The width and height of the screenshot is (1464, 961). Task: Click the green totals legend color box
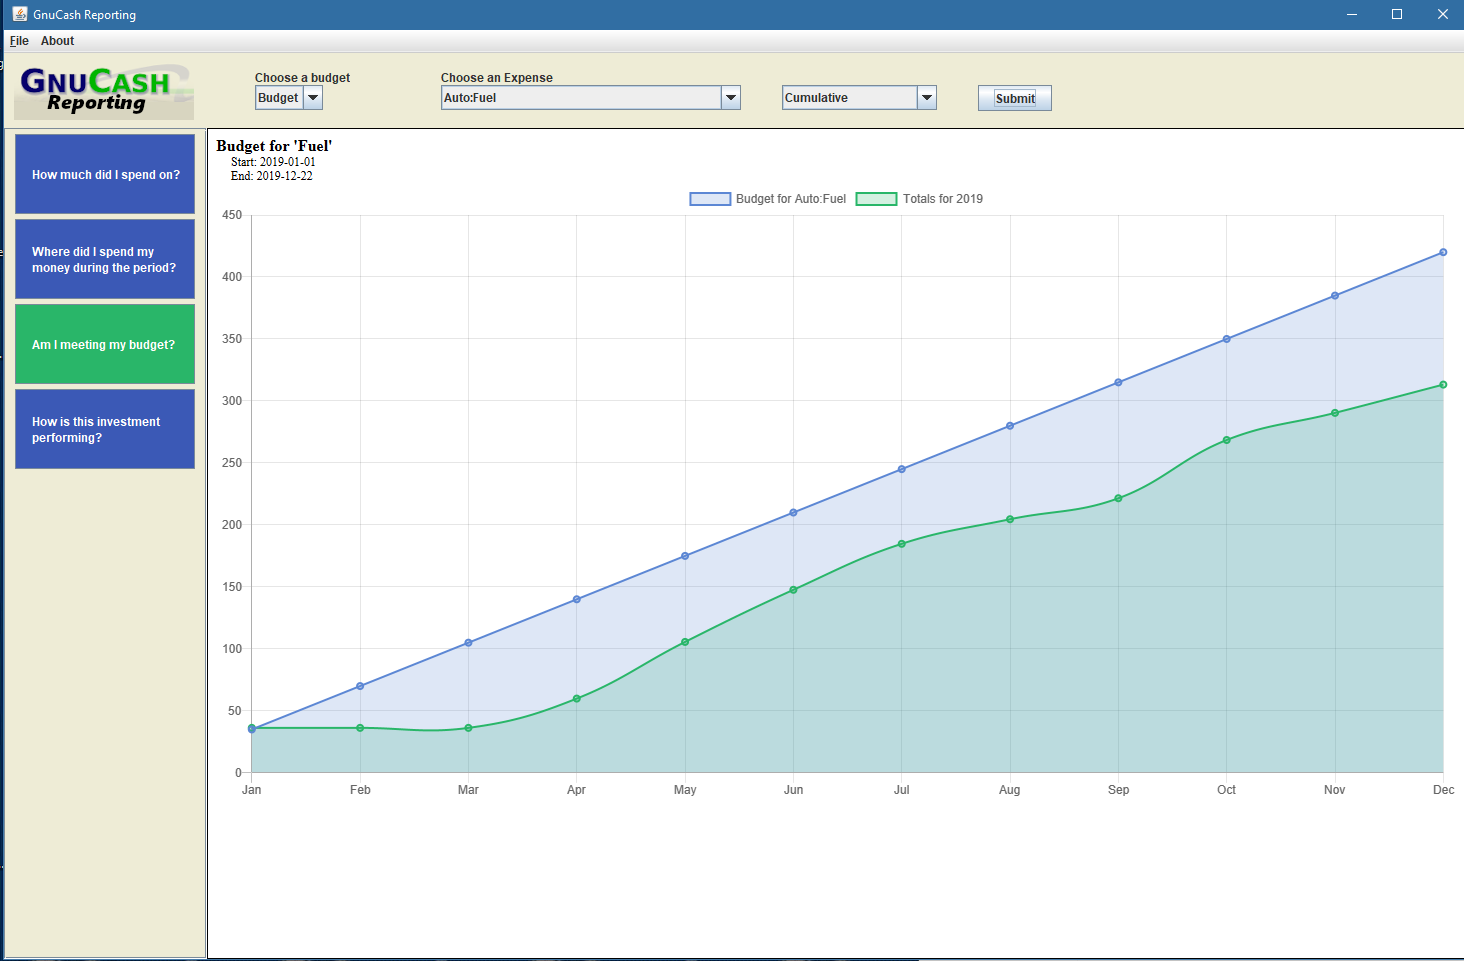(x=876, y=199)
